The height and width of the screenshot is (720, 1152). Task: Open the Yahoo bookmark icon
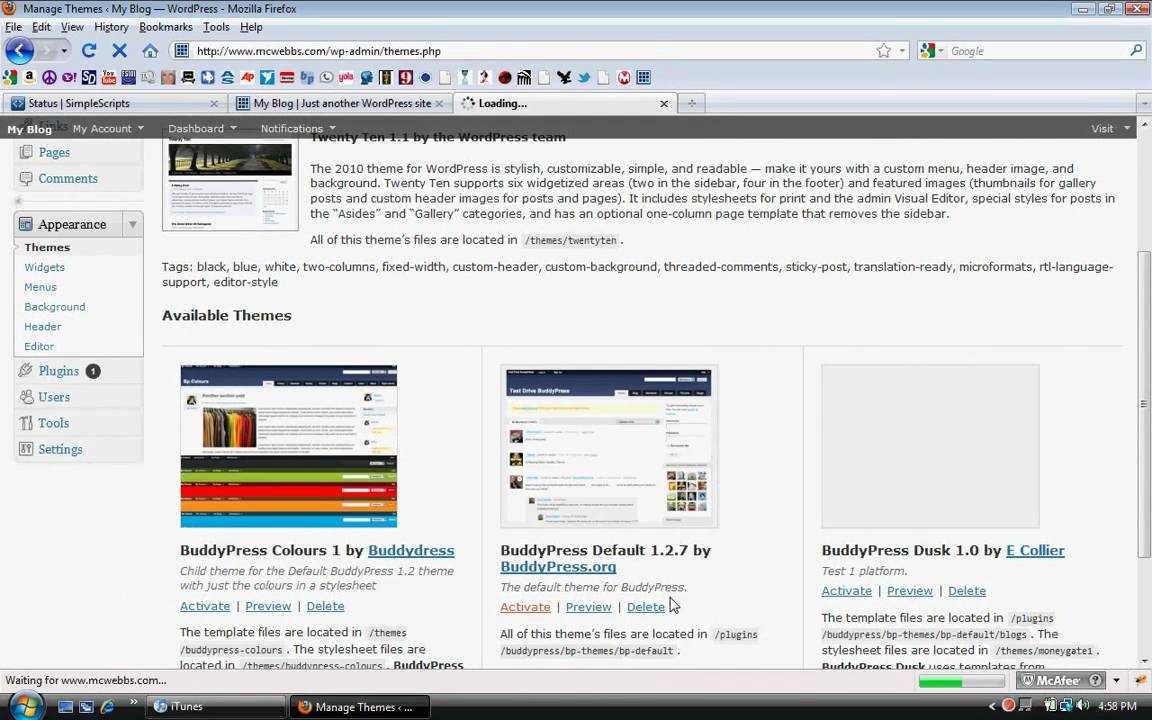[x=69, y=77]
